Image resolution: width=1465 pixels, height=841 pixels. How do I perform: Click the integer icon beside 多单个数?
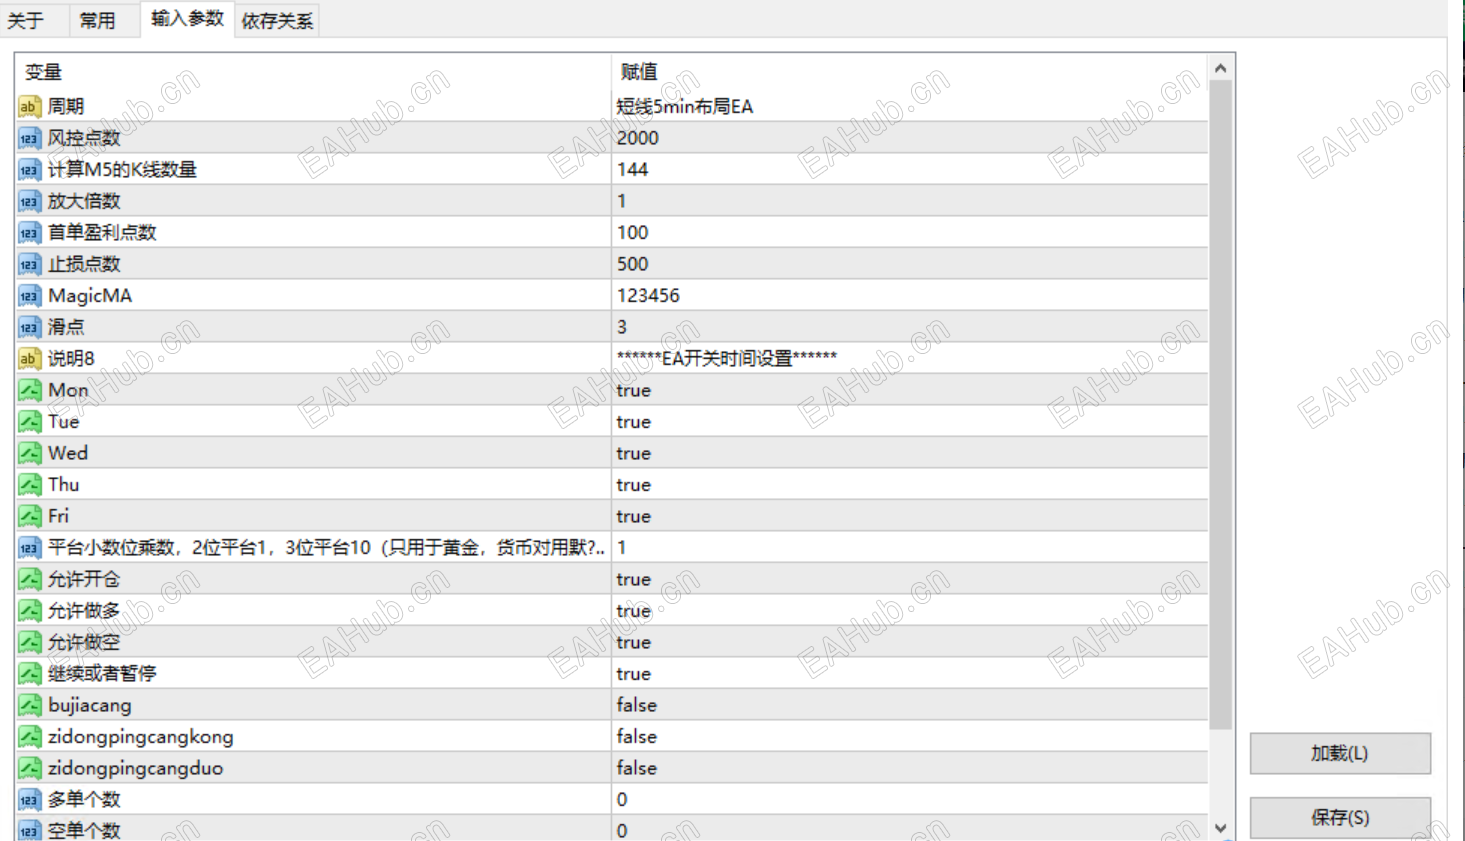(x=29, y=800)
